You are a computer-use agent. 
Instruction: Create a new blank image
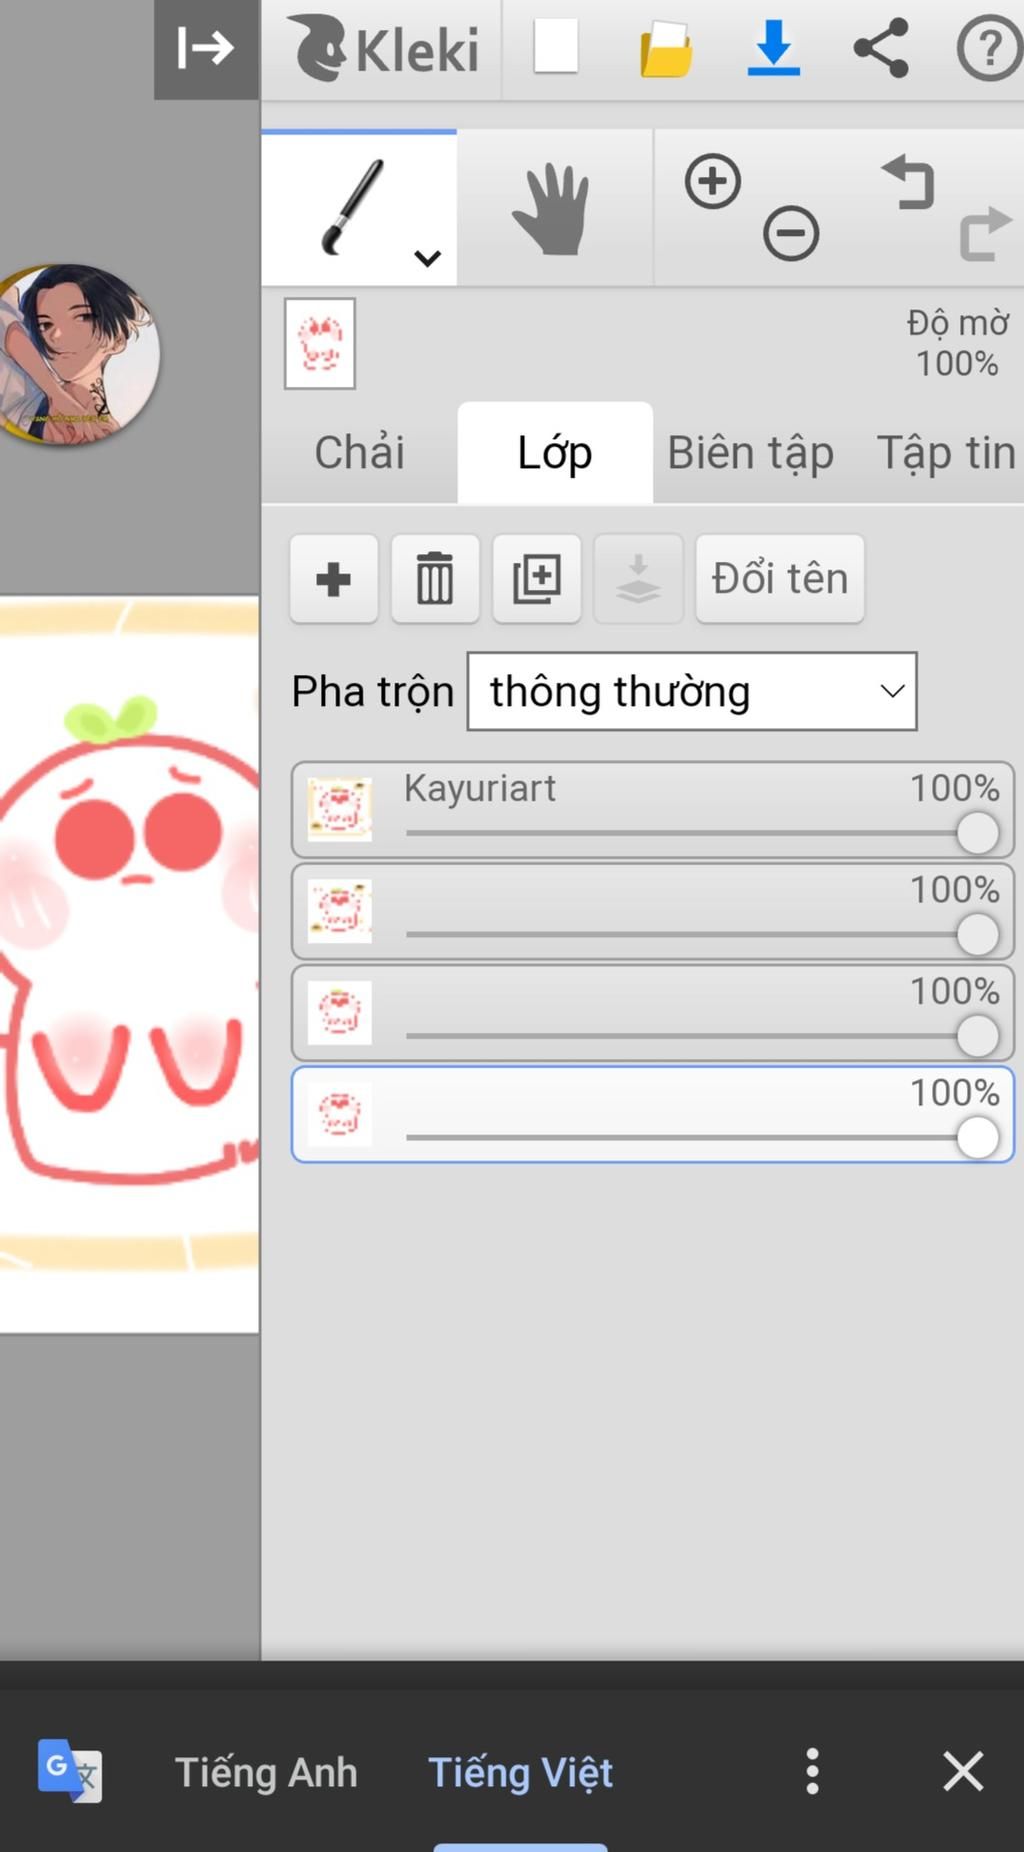556,47
